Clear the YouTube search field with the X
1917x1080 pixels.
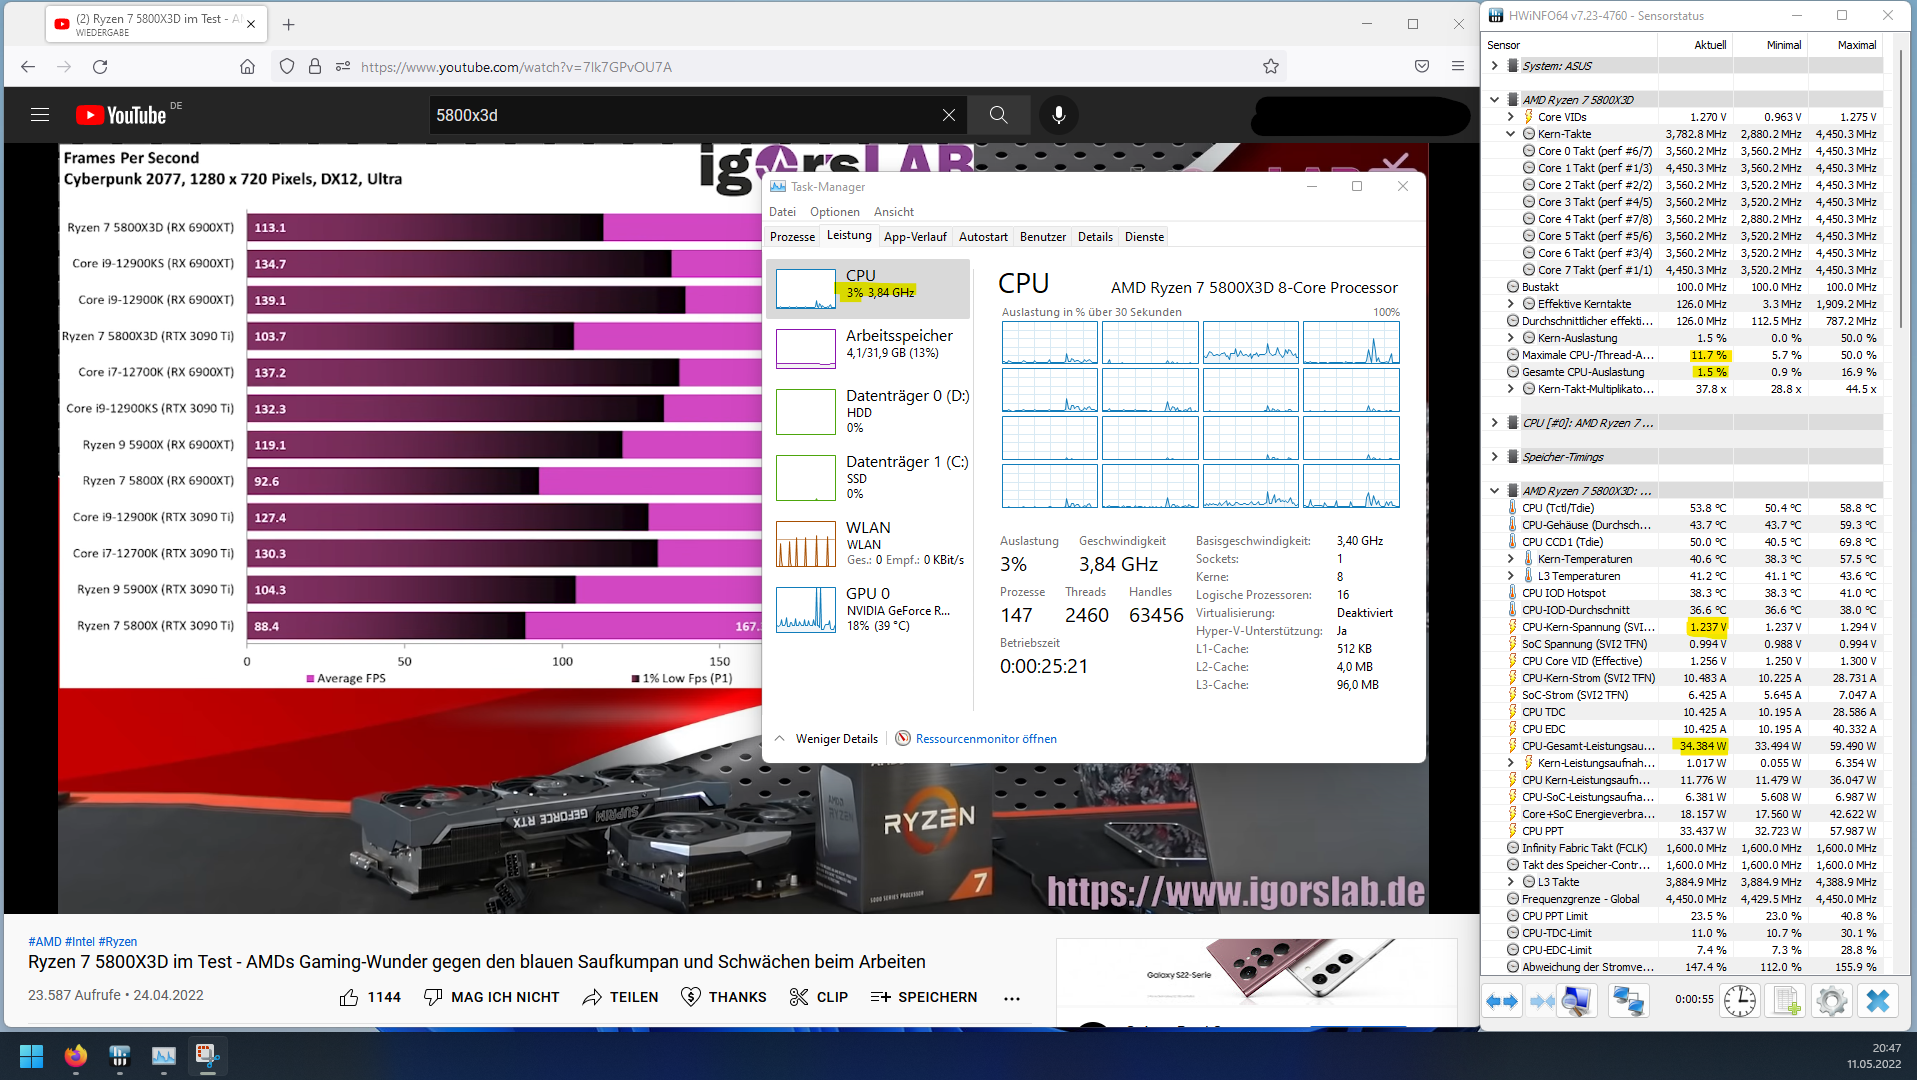tap(948, 115)
